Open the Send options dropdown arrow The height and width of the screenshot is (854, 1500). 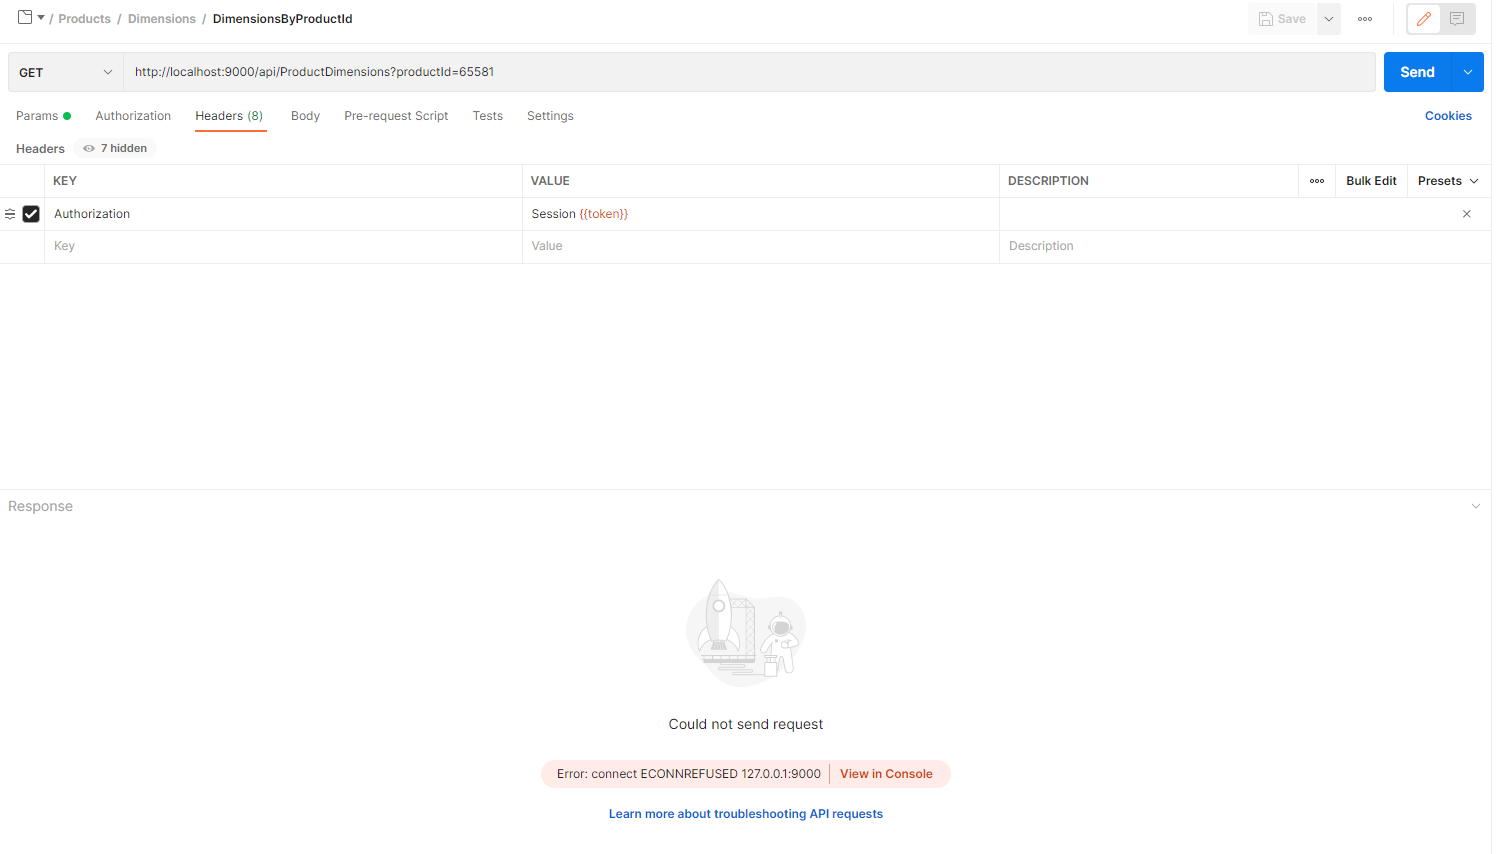1468,72
